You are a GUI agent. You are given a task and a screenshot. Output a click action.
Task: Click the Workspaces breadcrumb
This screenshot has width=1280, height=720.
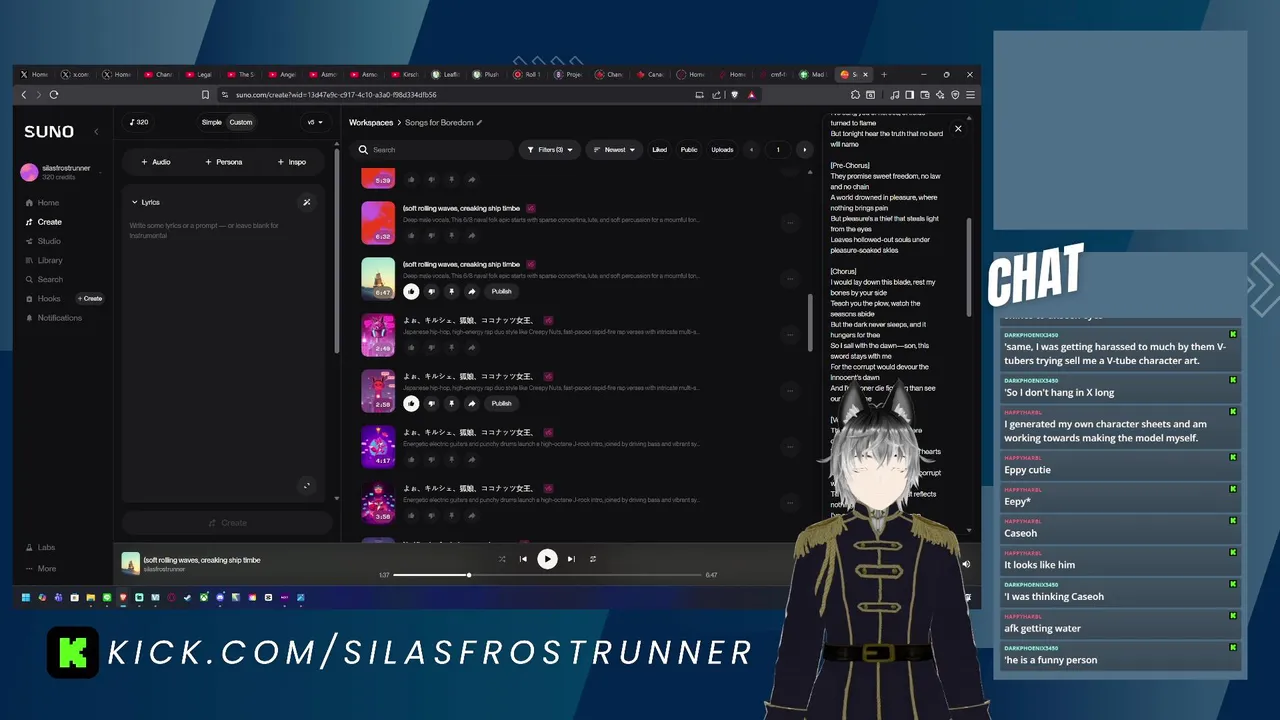(x=371, y=122)
